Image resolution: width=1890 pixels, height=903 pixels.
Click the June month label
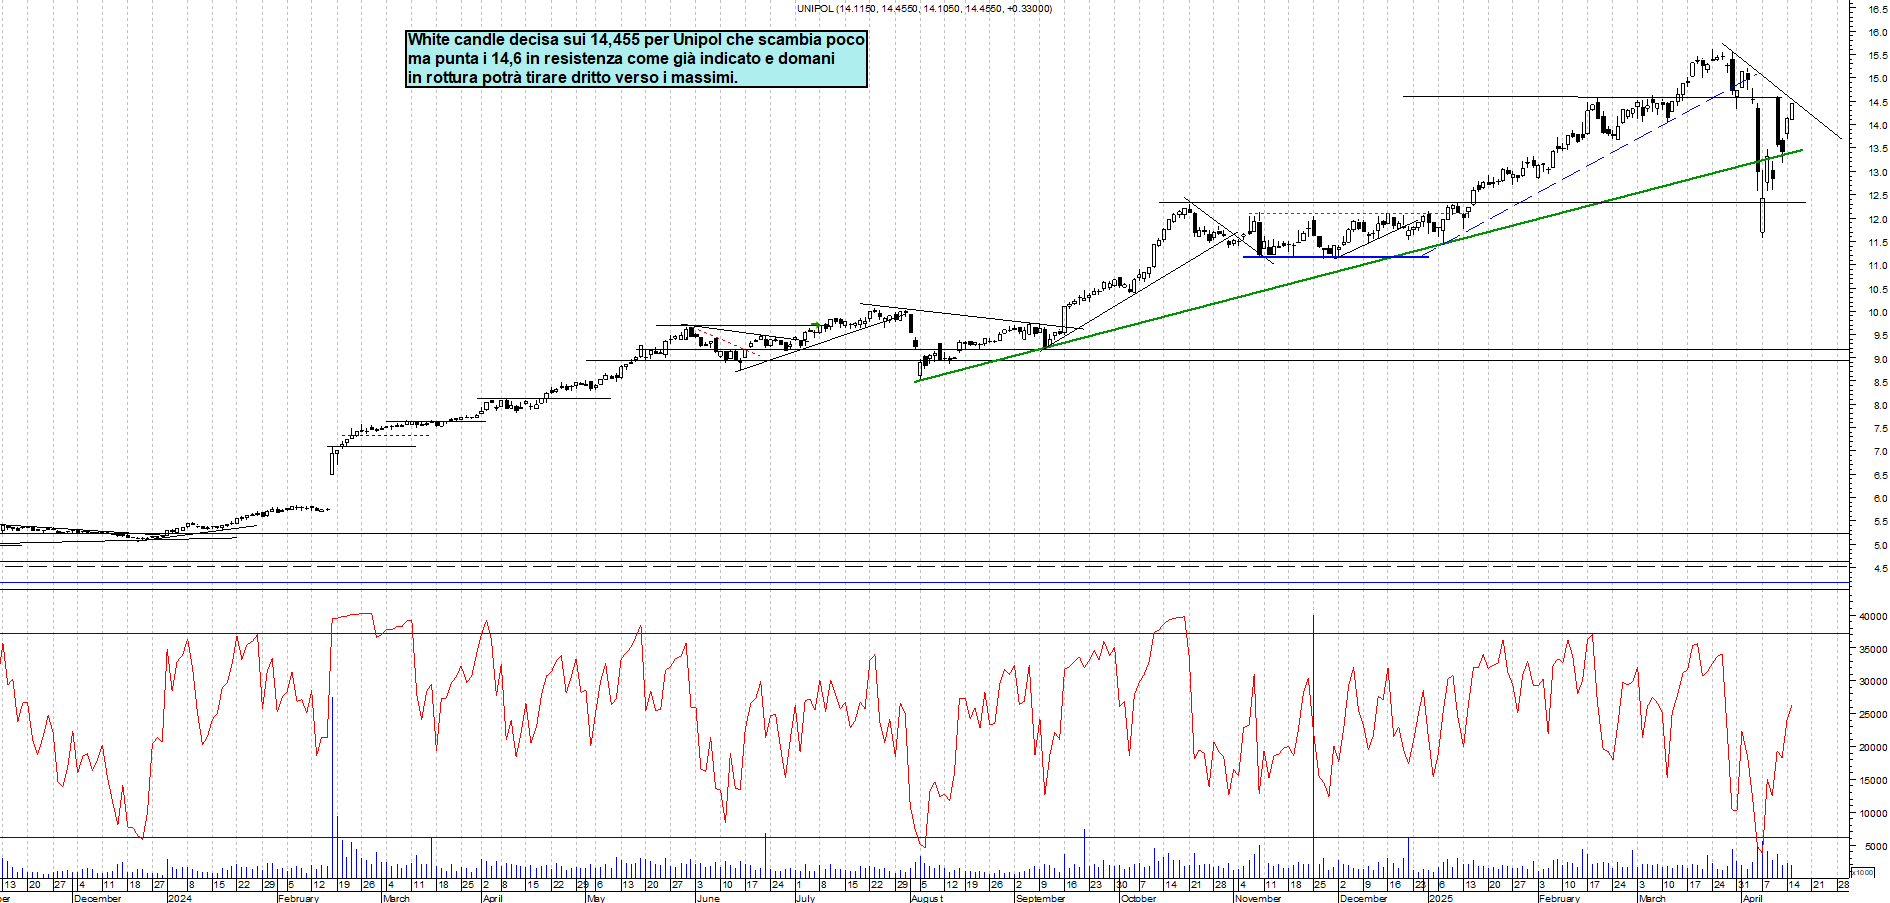[708, 898]
